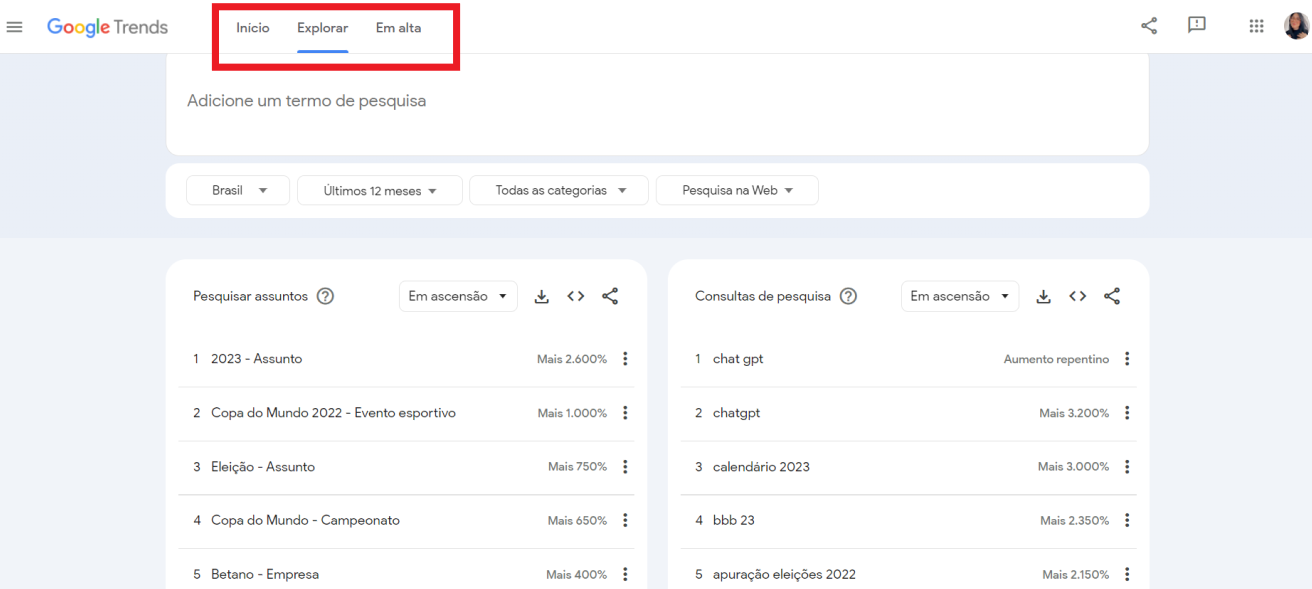
Task: Share the Consultas de pesquisa card
Action: [1112, 296]
